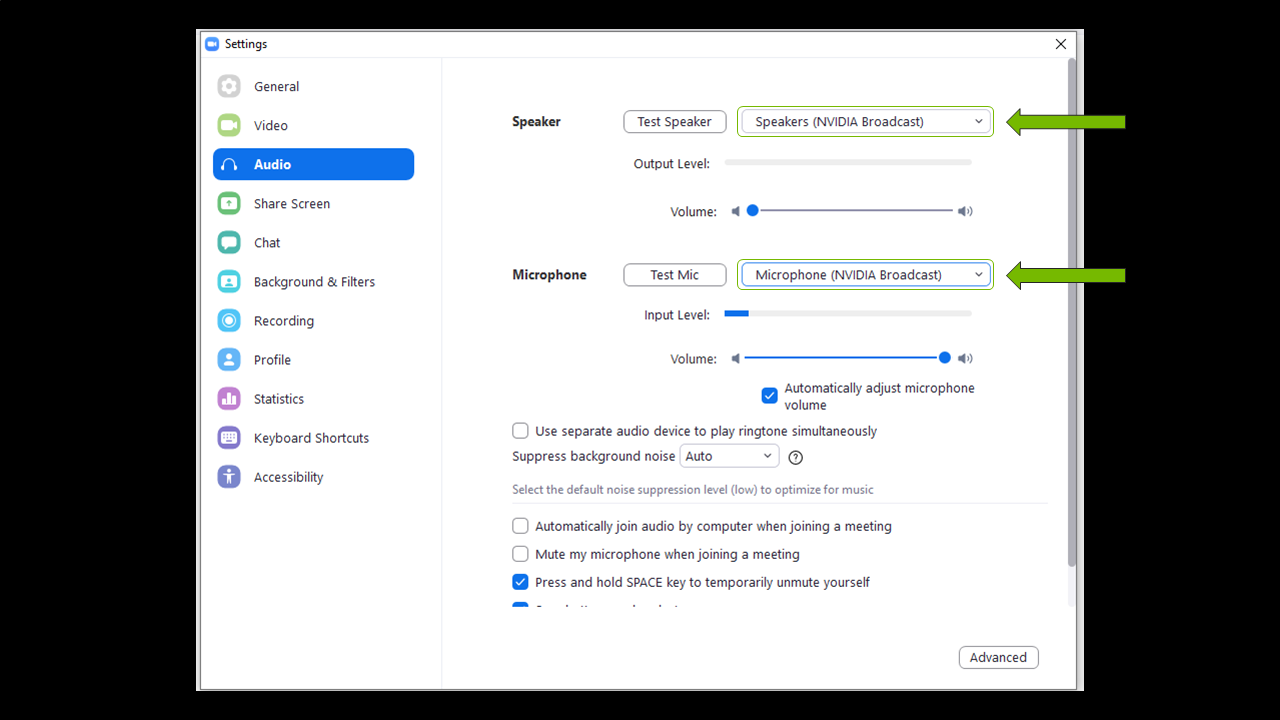Open the General settings icon
Image resolution: width=1280 pixels, height=720 pixels.
[229, 87]
